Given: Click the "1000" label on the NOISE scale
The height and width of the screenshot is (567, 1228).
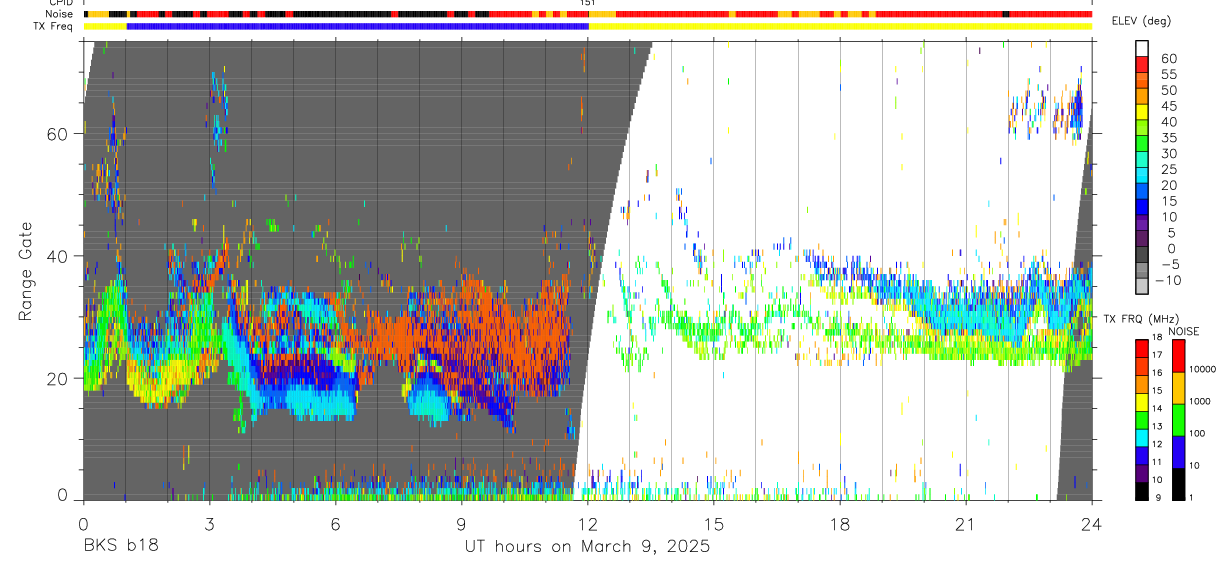Looking at the screenshot, I should (1200, 401).
